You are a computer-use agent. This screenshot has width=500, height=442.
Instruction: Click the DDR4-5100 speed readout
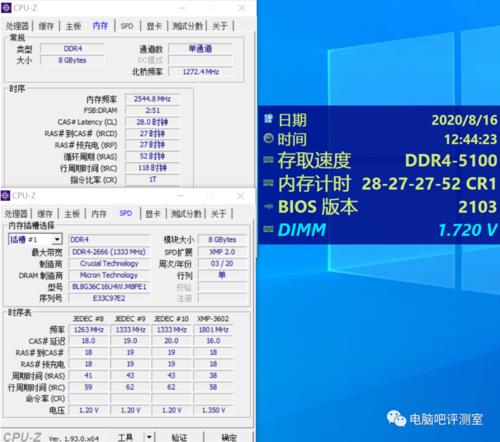coord(451,160)
